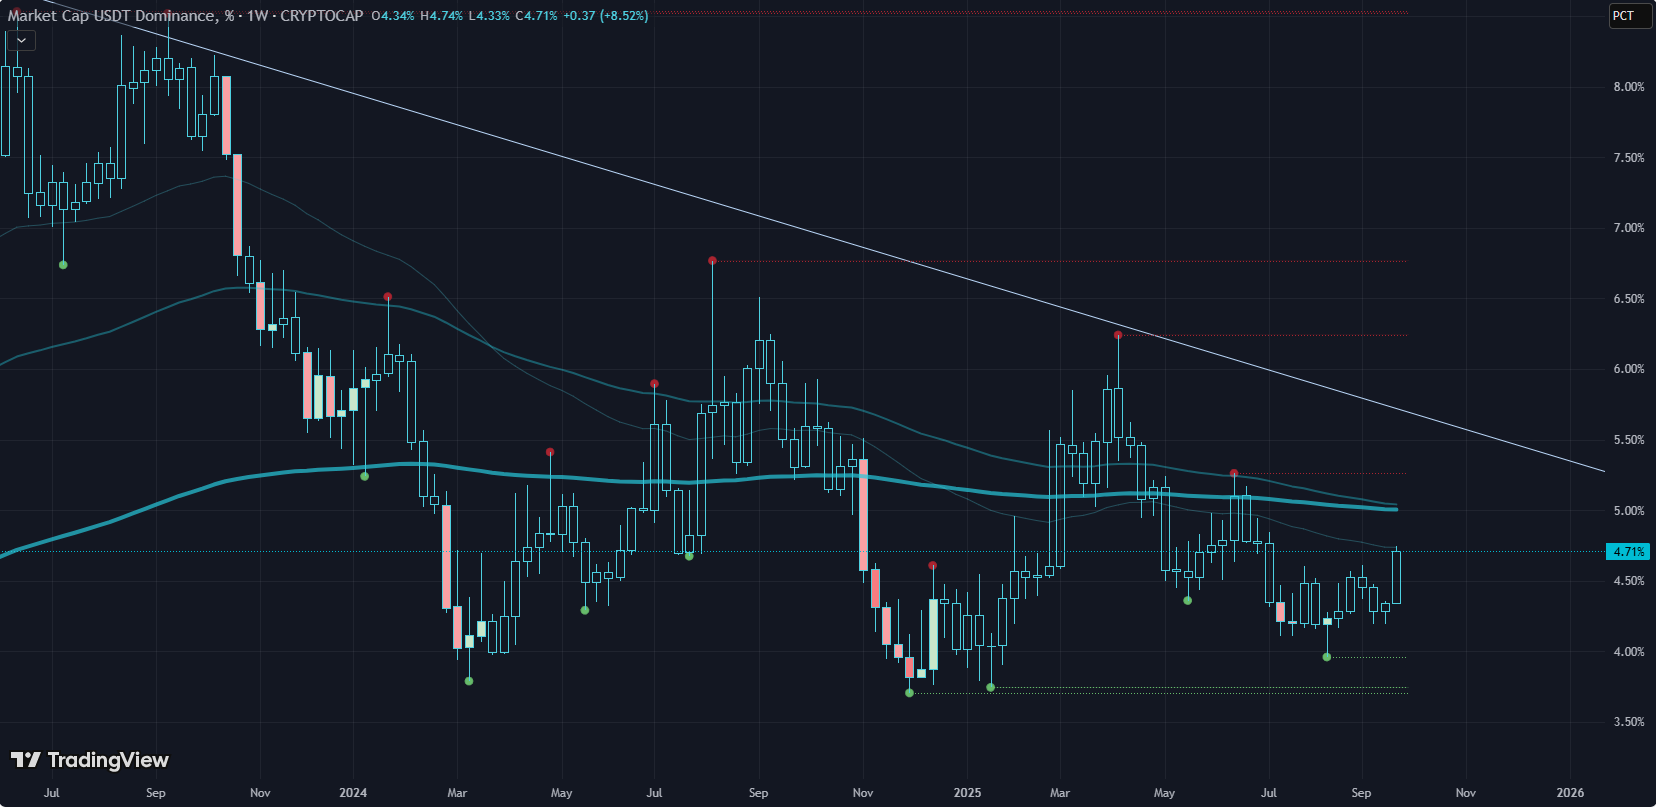1656x807 pixels.
Task: Click the 2026 label on the time axis
Action: click(x=1570, y=793)
